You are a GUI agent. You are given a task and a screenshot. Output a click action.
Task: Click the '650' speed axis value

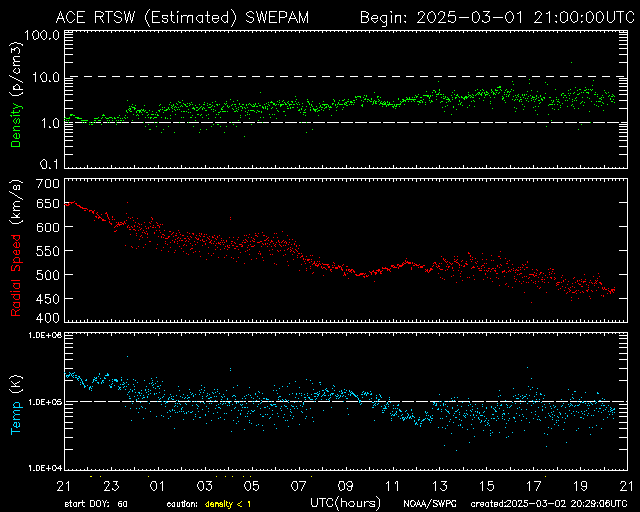point(48,203)
